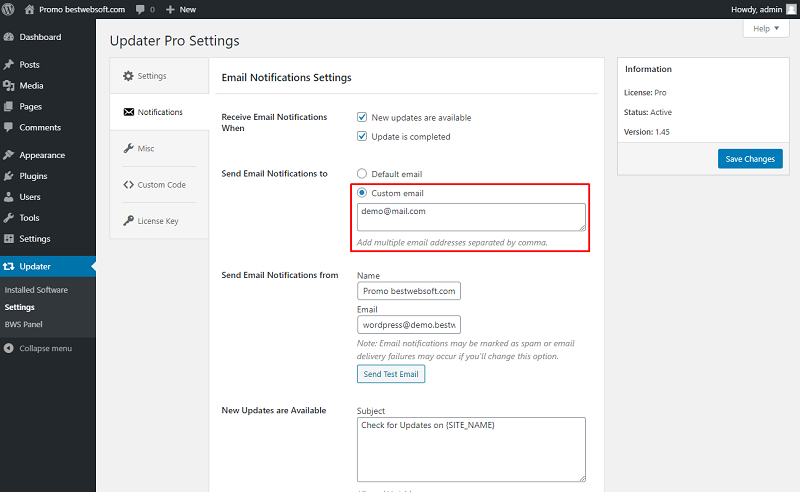Click the WordPress logo icon
This screenshot has width=800, height=492.
point(8,9)
